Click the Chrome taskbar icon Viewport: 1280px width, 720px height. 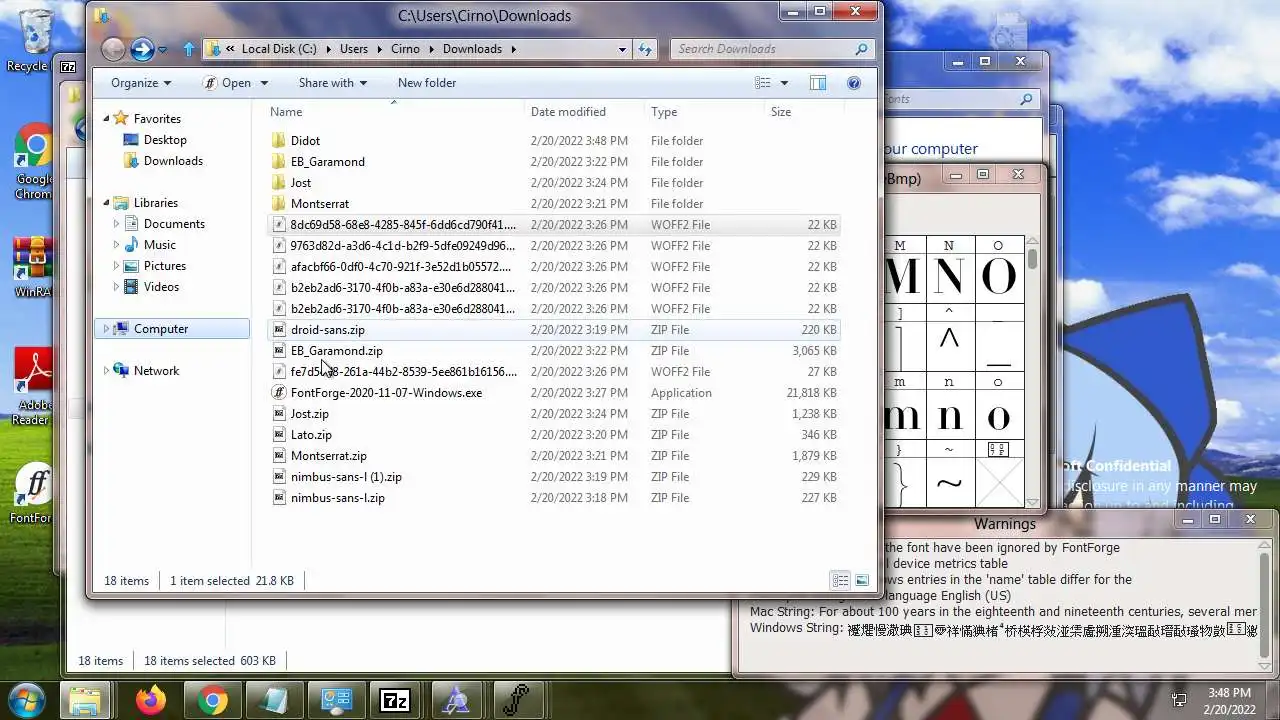tap(212, 700)
